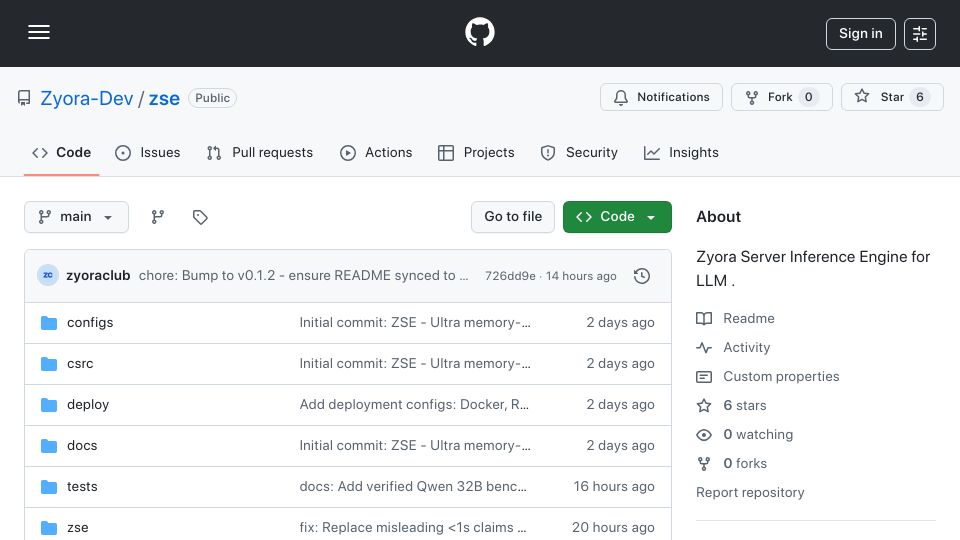
Task: View branches icon next to main
Action: click(158, 217)
